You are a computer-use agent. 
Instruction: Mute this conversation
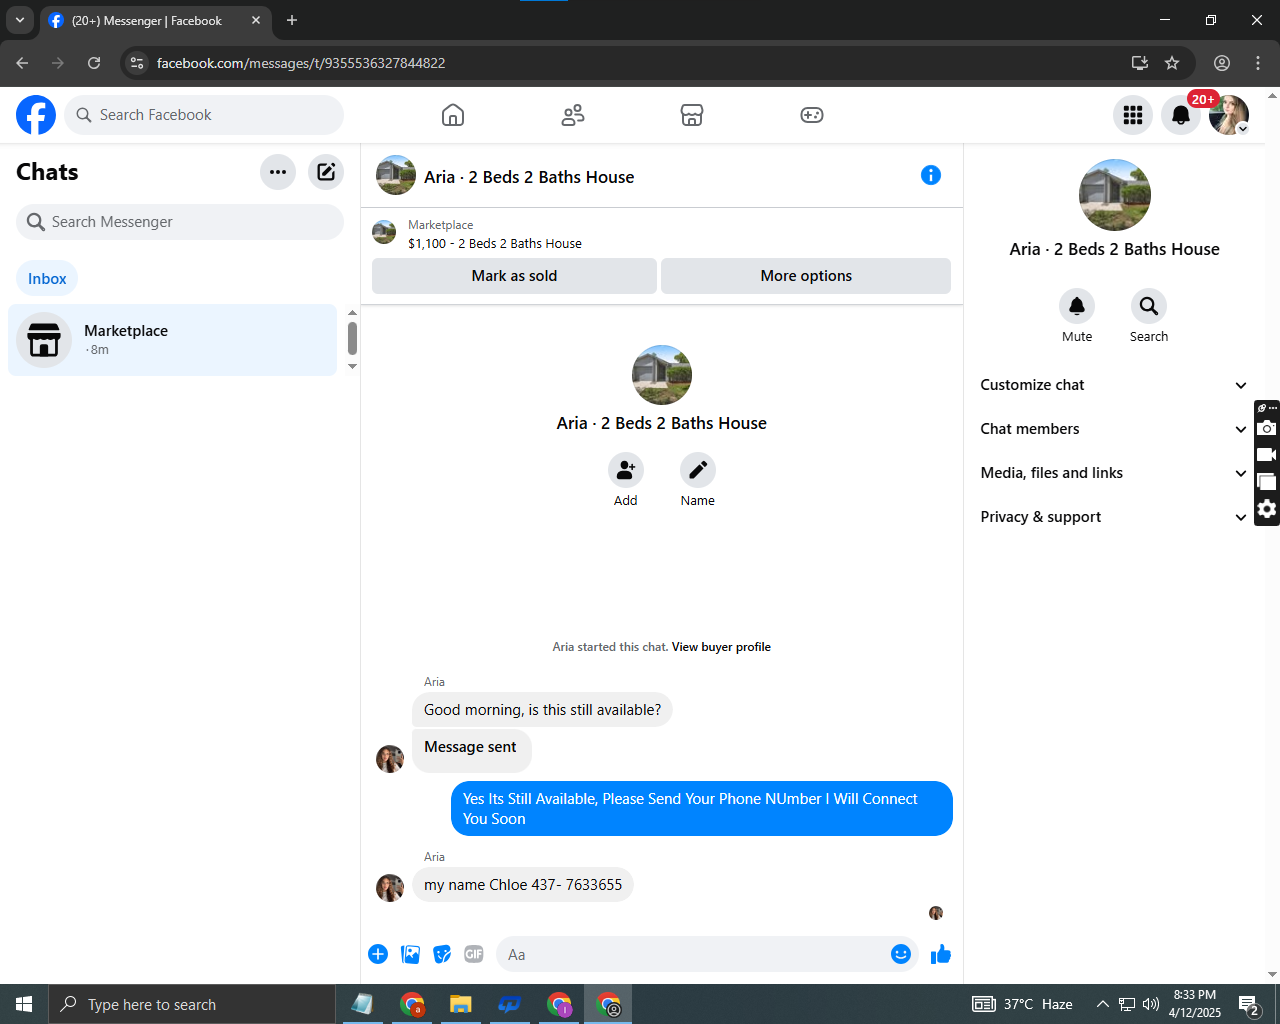pos(1077,306)
